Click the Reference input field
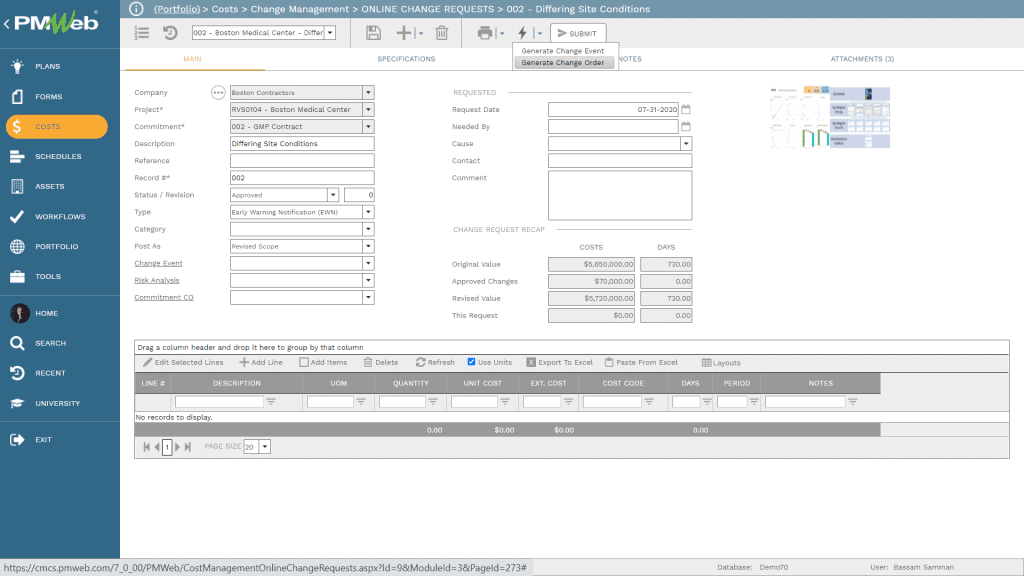Viewport: 1024px width, 576px height. click(302, 161)
